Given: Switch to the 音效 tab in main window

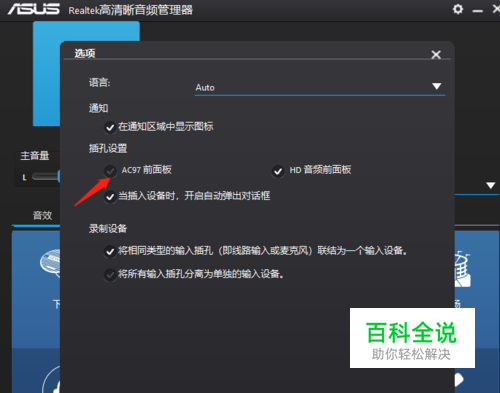Looking at the screenshot, I should pyautogui.click(x=42, y=215).
